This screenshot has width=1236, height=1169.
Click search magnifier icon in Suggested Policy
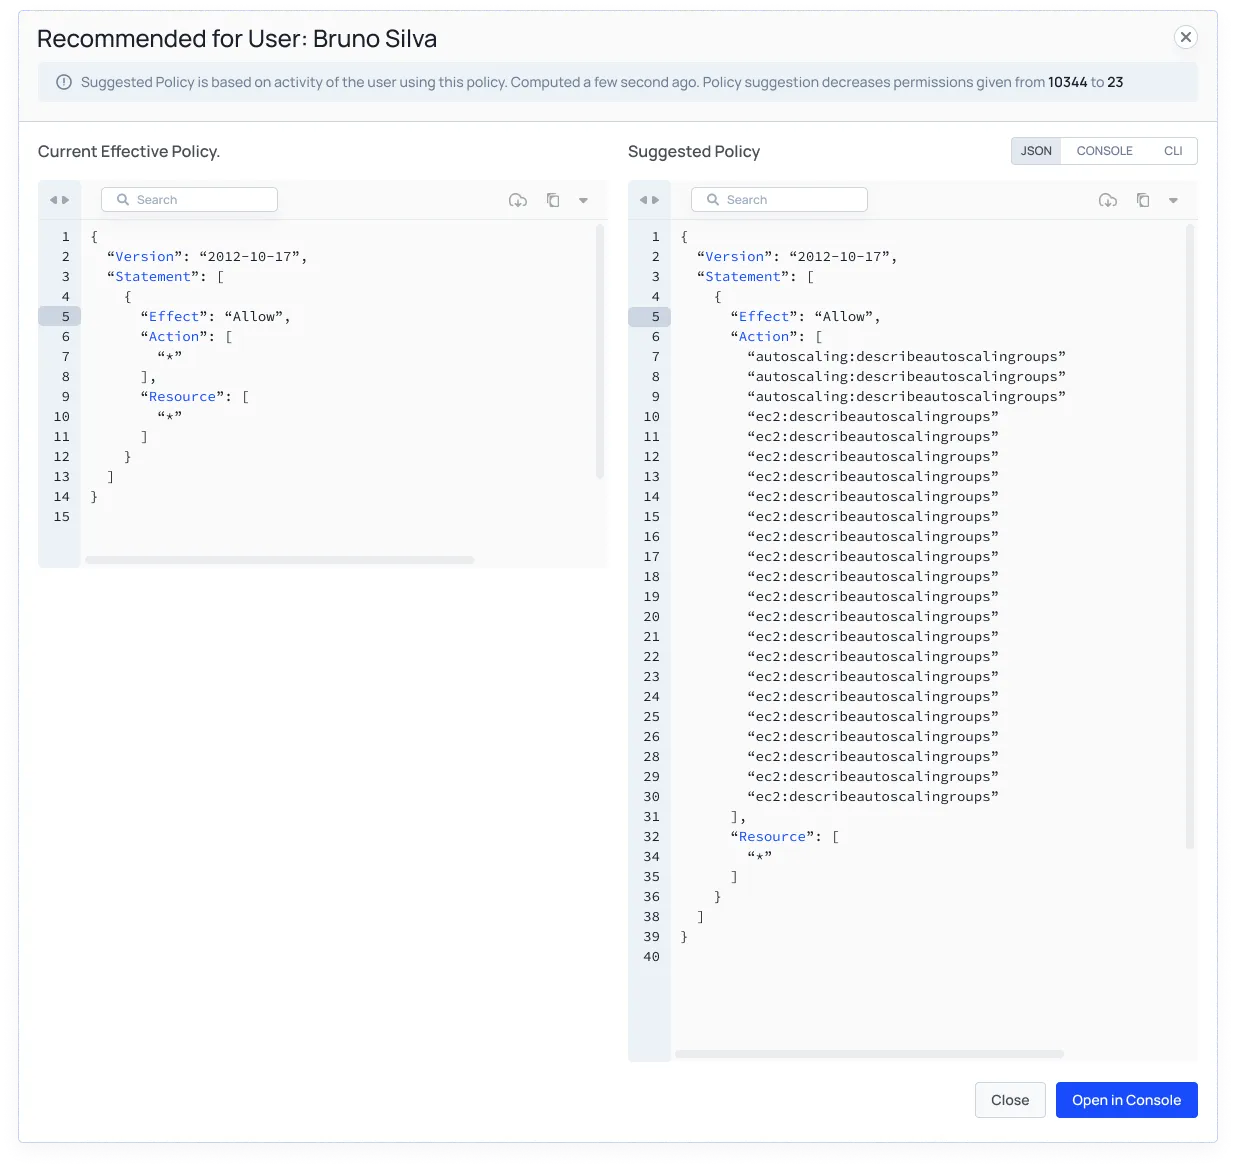[713, 200]
